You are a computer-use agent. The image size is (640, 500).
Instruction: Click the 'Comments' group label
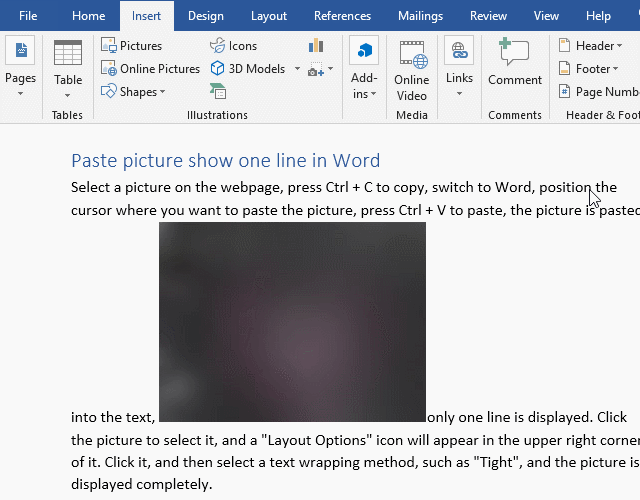point(515,115)
